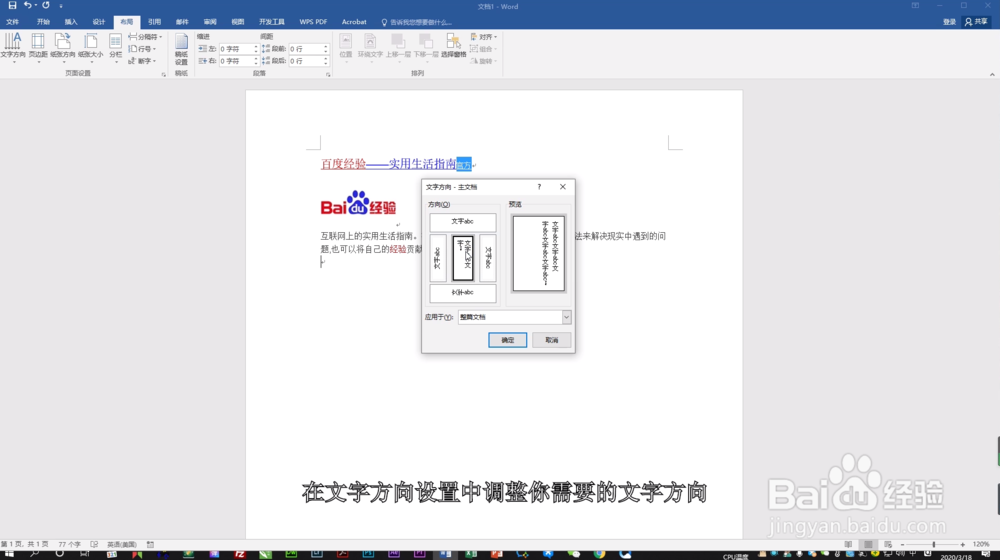
Task: Click zoom in plus button
Action: click(962, 545)
